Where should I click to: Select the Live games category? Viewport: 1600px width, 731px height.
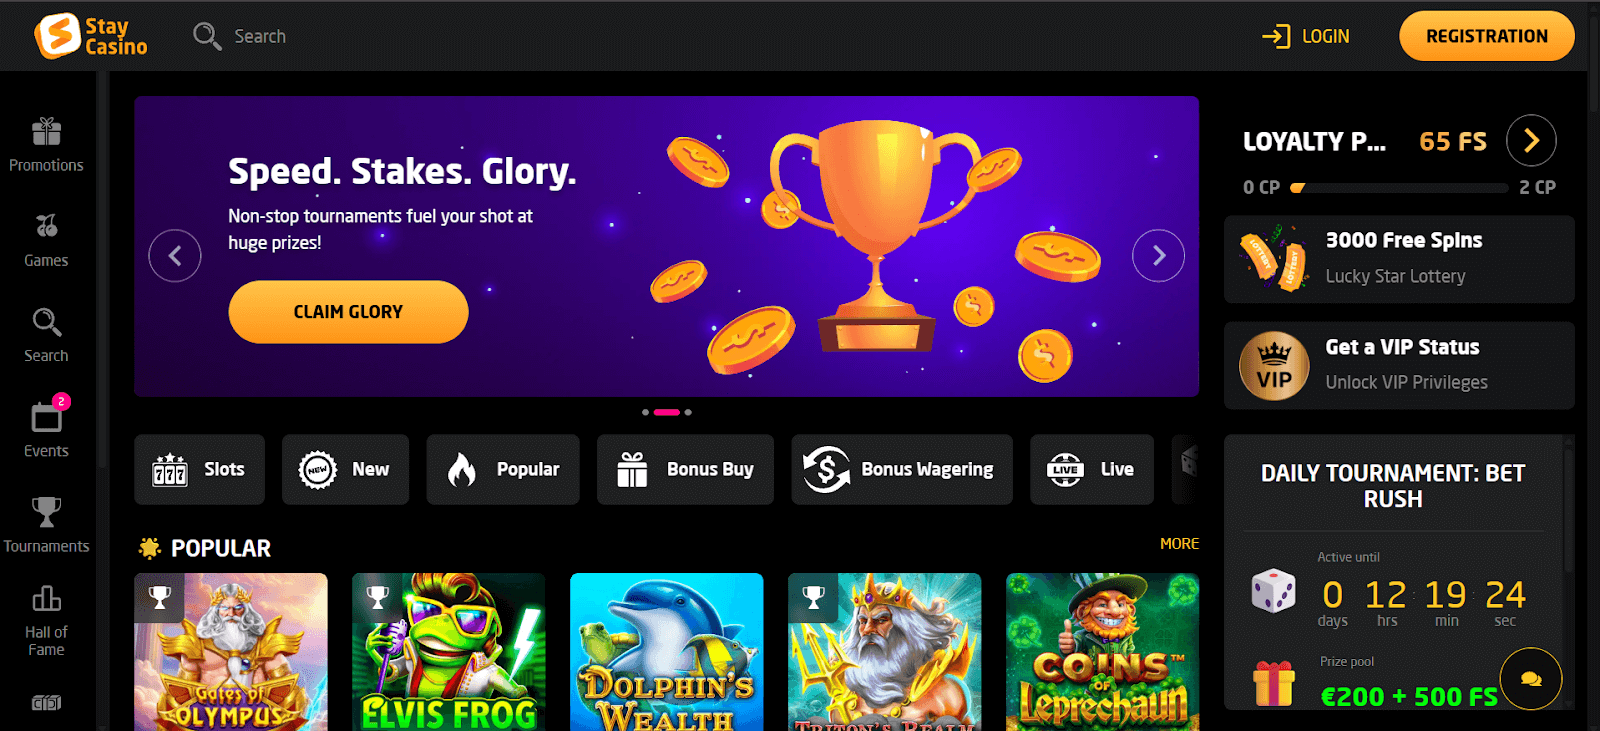click(1091, 469)
